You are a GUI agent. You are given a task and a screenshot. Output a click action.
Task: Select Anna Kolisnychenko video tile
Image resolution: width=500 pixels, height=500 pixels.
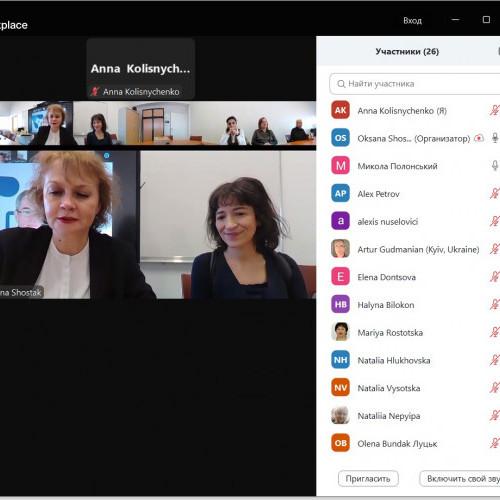141,69
